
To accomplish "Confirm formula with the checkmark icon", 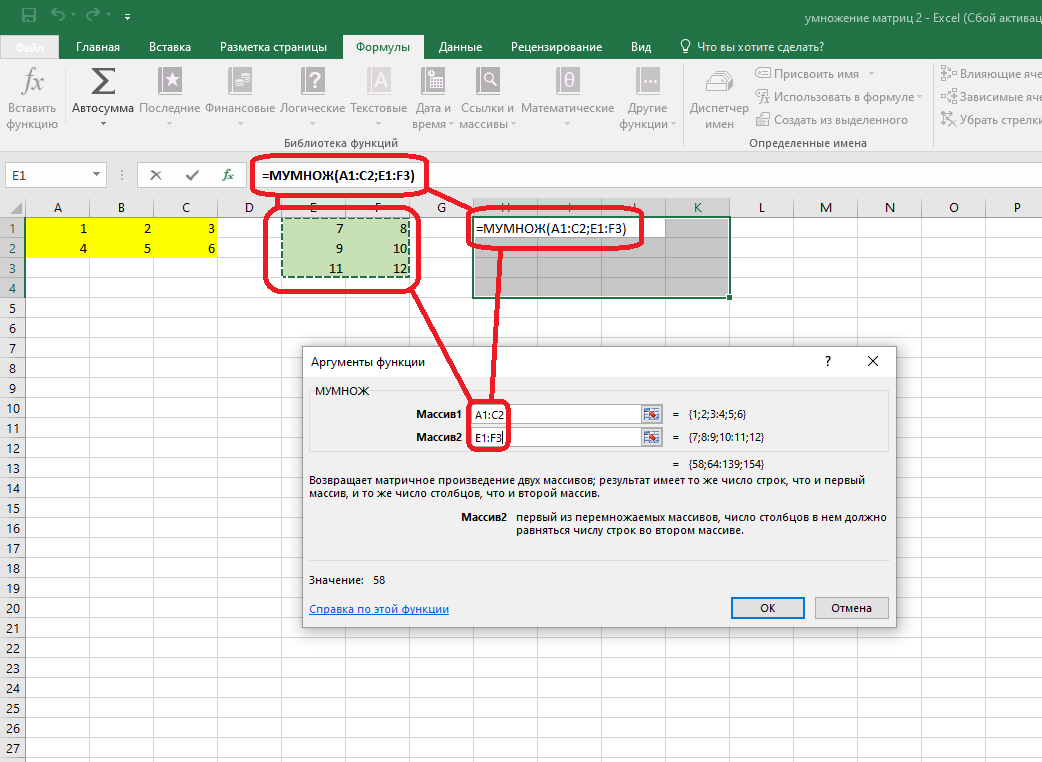I will point(192,175).
